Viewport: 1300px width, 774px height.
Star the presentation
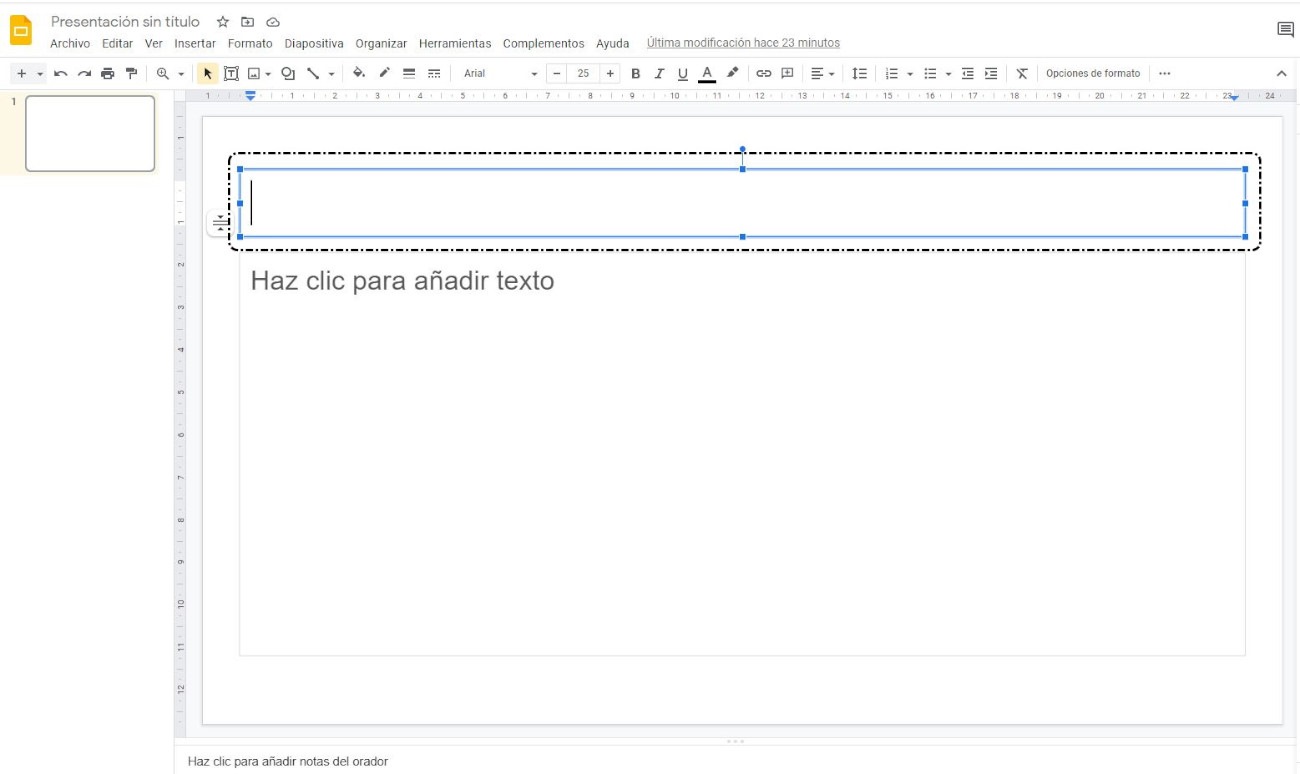223,22
